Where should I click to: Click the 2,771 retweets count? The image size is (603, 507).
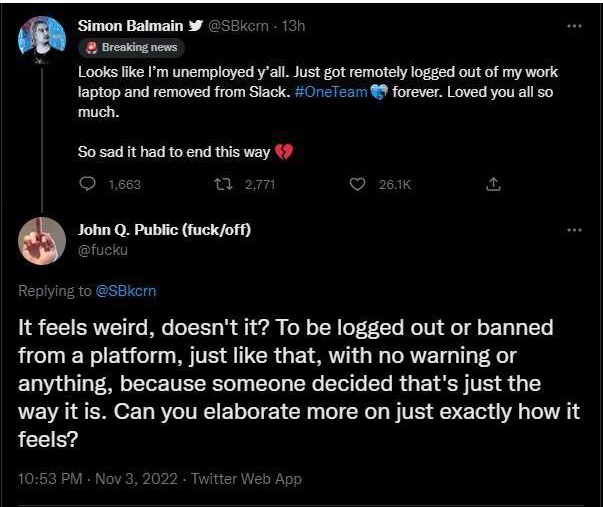260,184
